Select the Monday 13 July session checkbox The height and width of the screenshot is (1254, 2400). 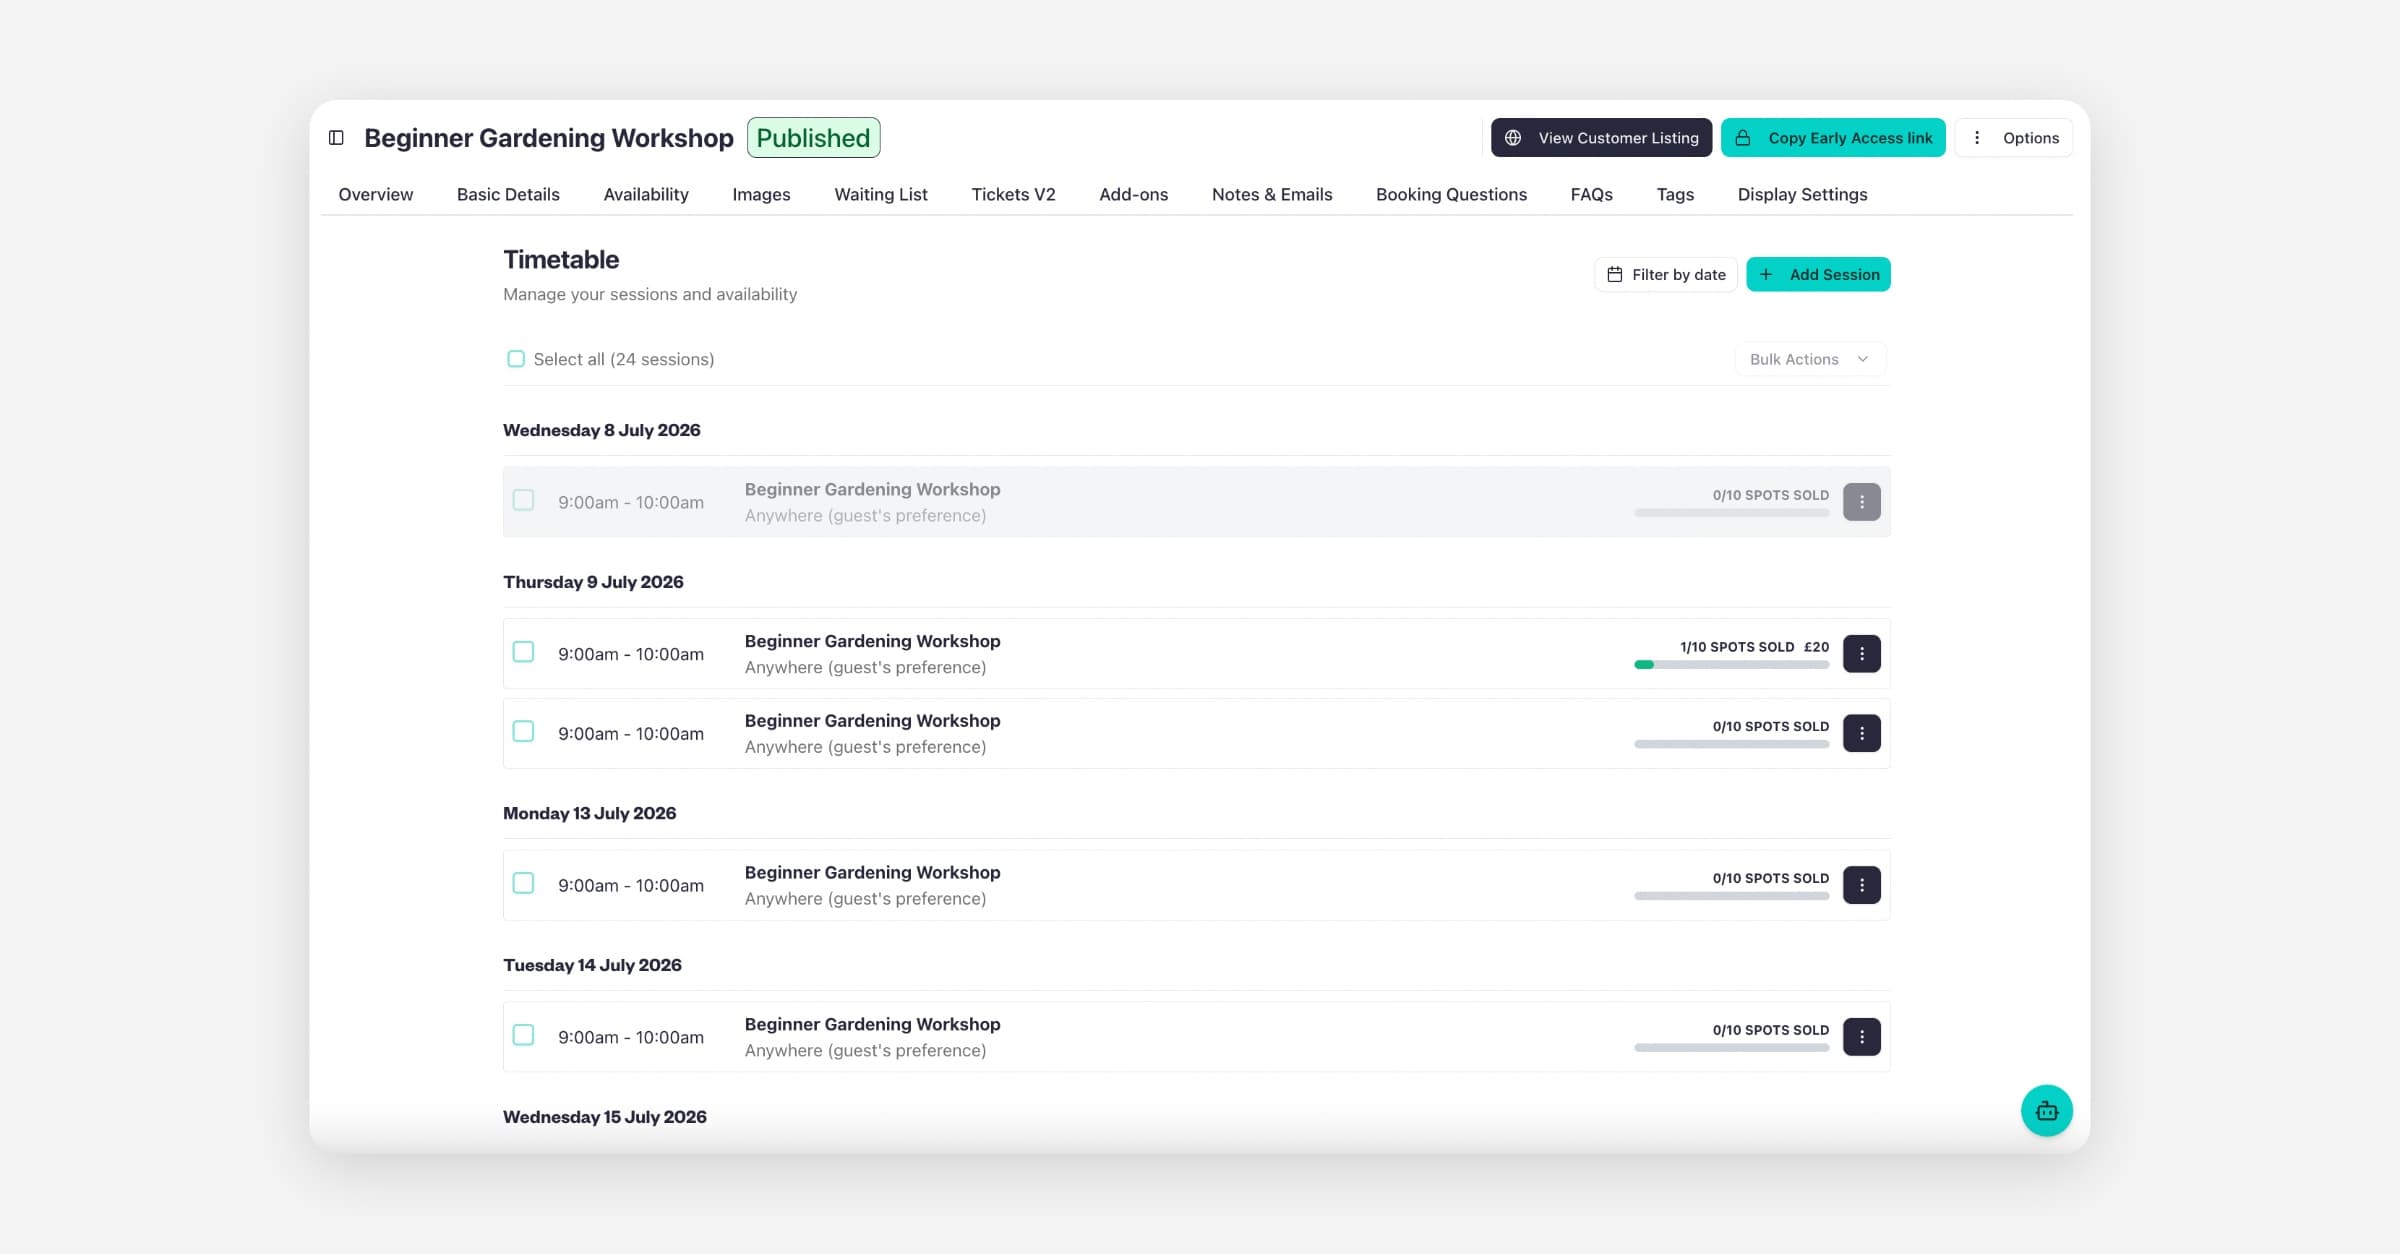pyautogui.click(x=523, y=883)
